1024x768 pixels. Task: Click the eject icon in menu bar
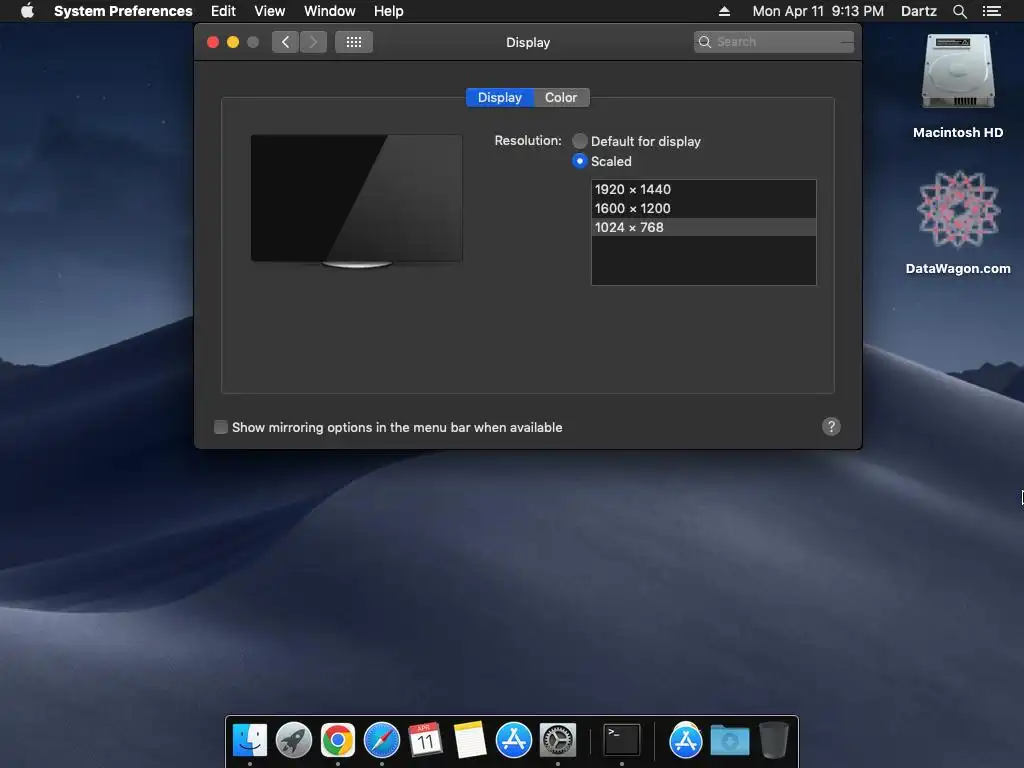[x=724, y=11]
